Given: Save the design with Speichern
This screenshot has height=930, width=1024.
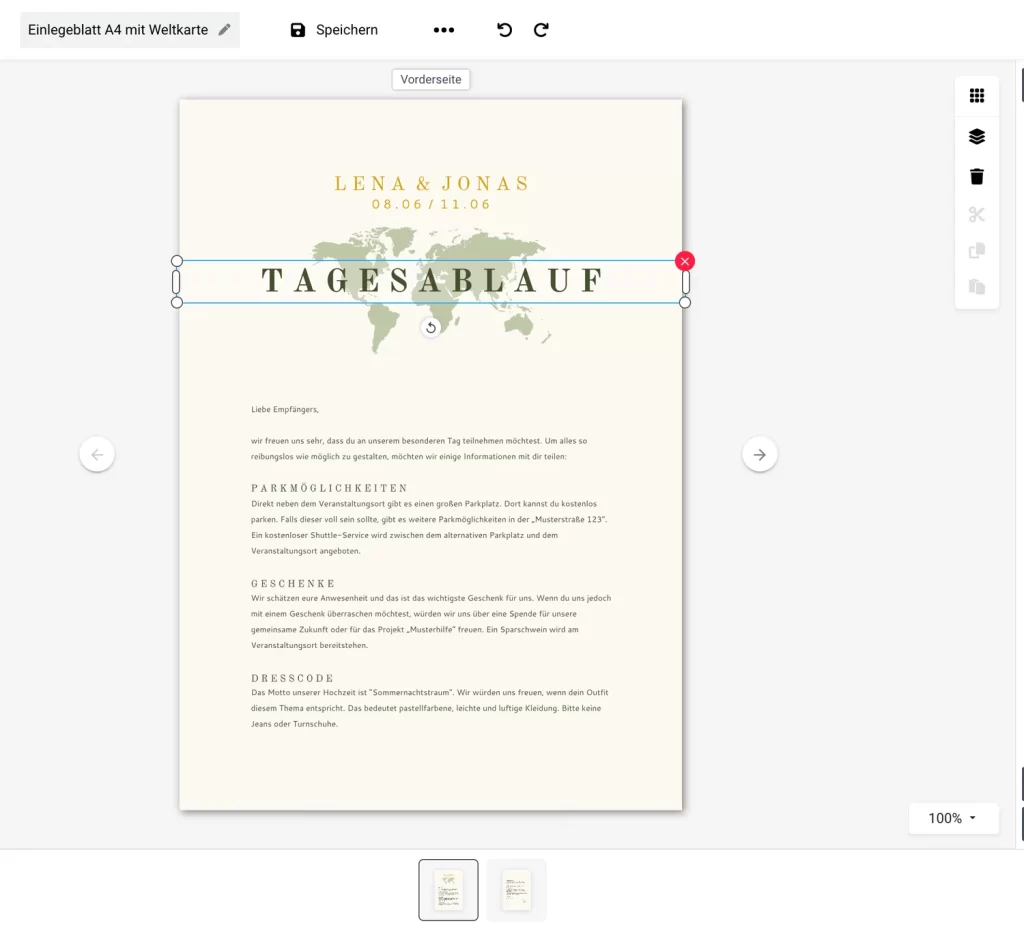Looking at the screenshot, I should [333, 30].
